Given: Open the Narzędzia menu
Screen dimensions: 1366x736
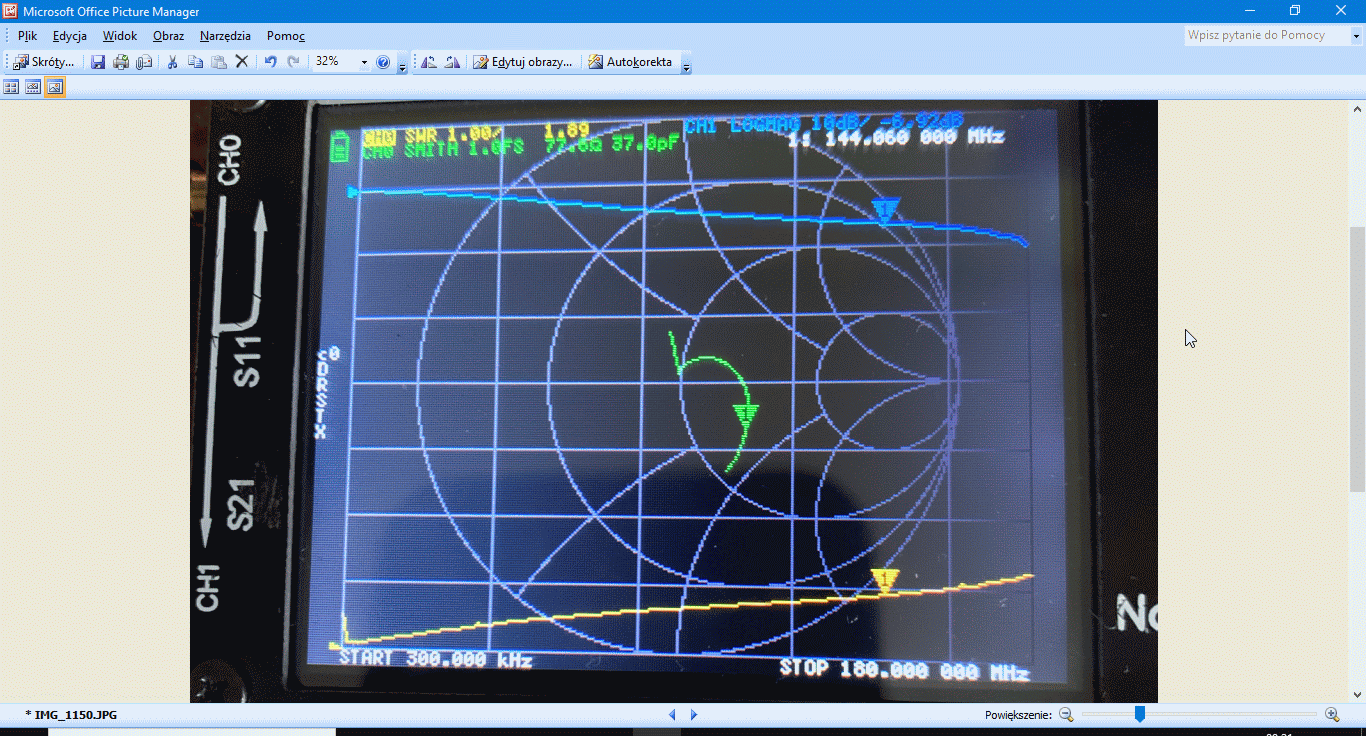Looking at the screenshot, I should [225, 36].
